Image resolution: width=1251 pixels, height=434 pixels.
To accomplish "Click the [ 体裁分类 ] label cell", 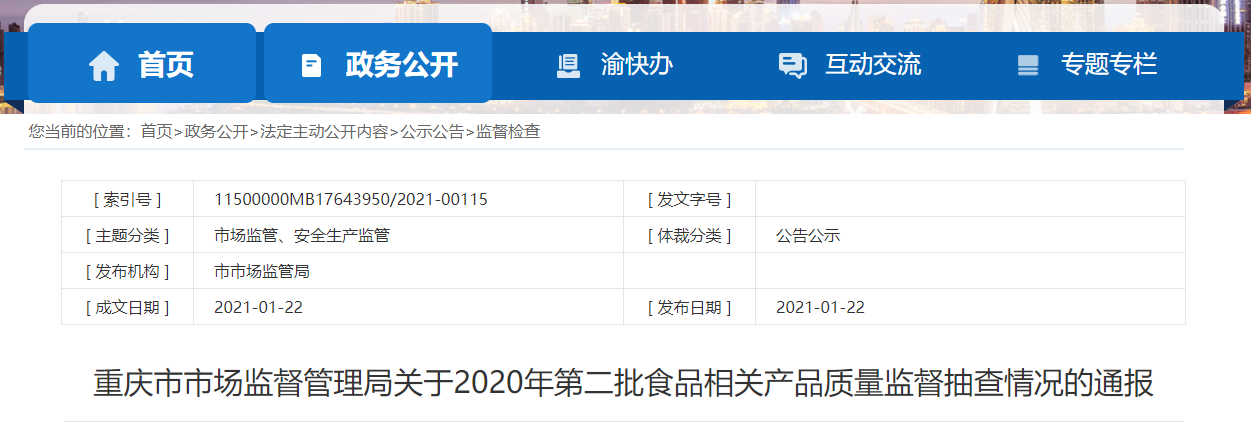I will pyautogui.click(x=689, y=235).
